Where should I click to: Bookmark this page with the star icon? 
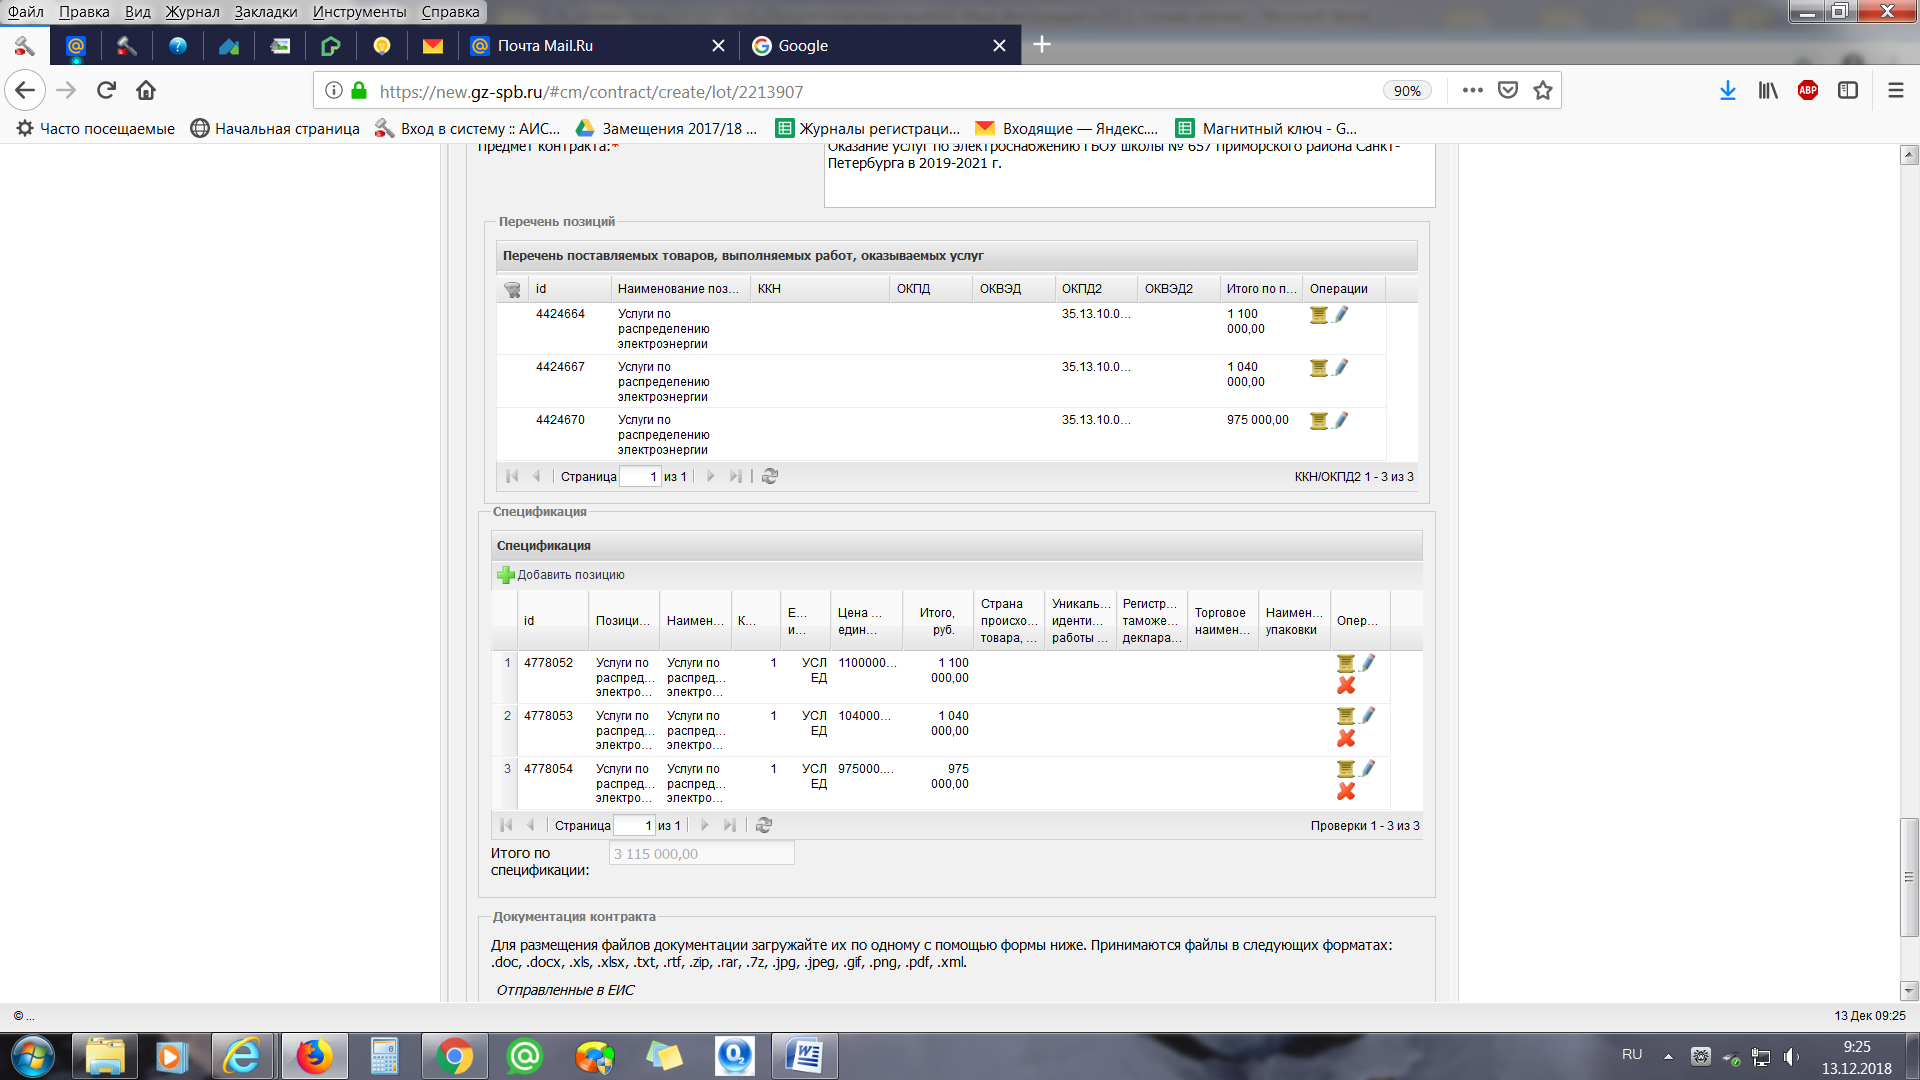pyautogui.click(x=1543, y=91)
